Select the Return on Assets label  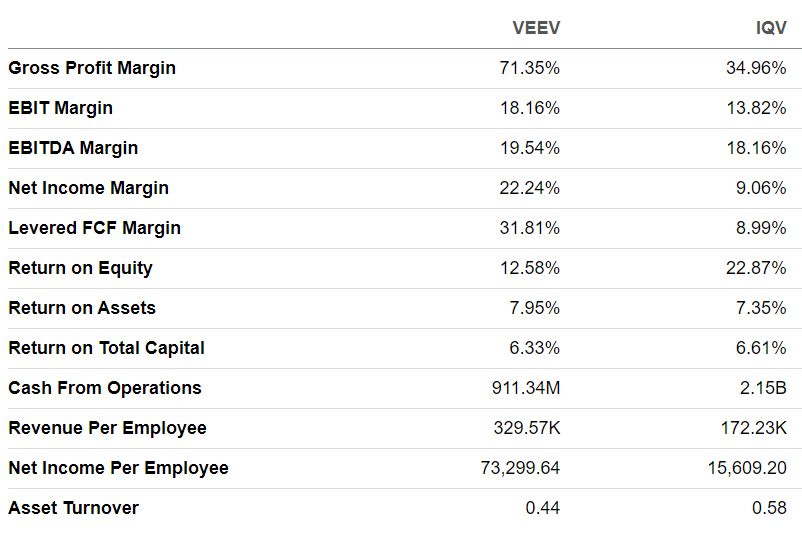click(82, 308)
